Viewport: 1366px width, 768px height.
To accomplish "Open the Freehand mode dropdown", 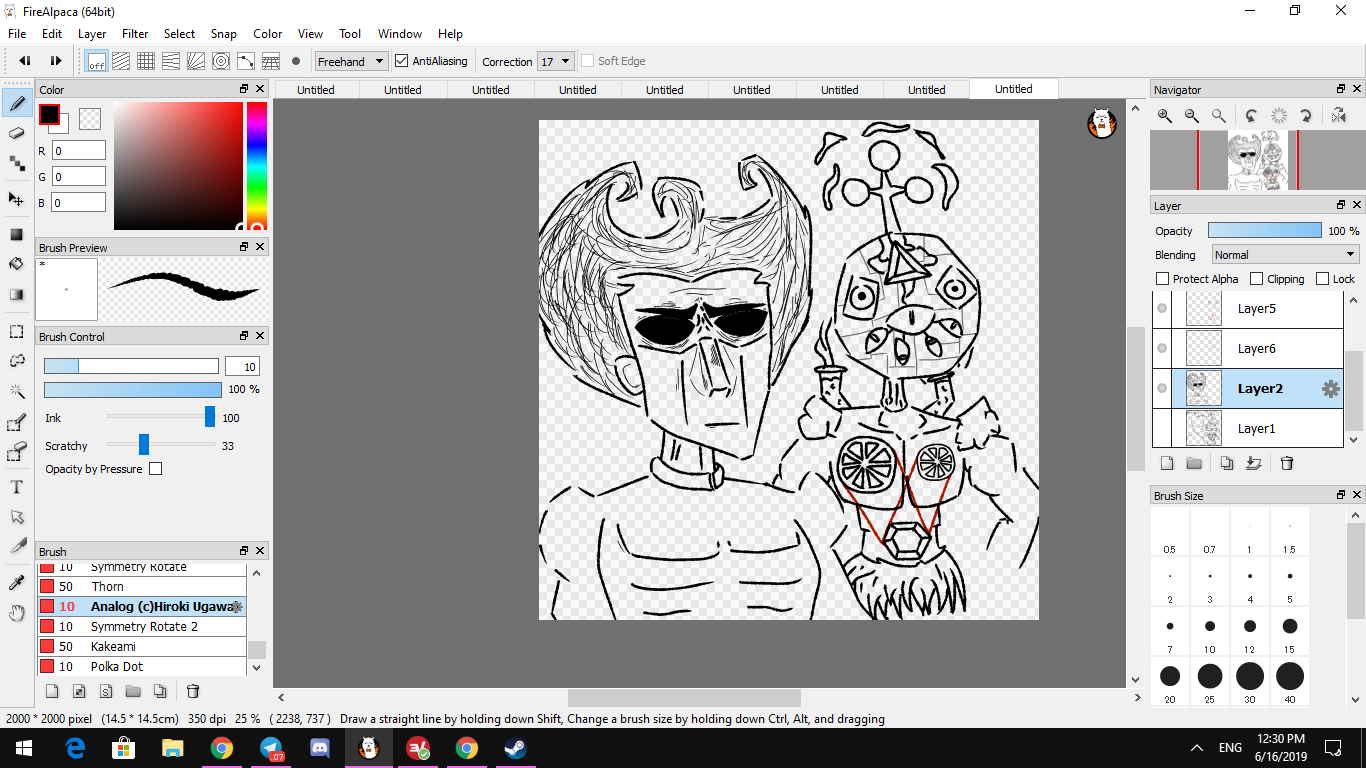I will click(350, 61).
